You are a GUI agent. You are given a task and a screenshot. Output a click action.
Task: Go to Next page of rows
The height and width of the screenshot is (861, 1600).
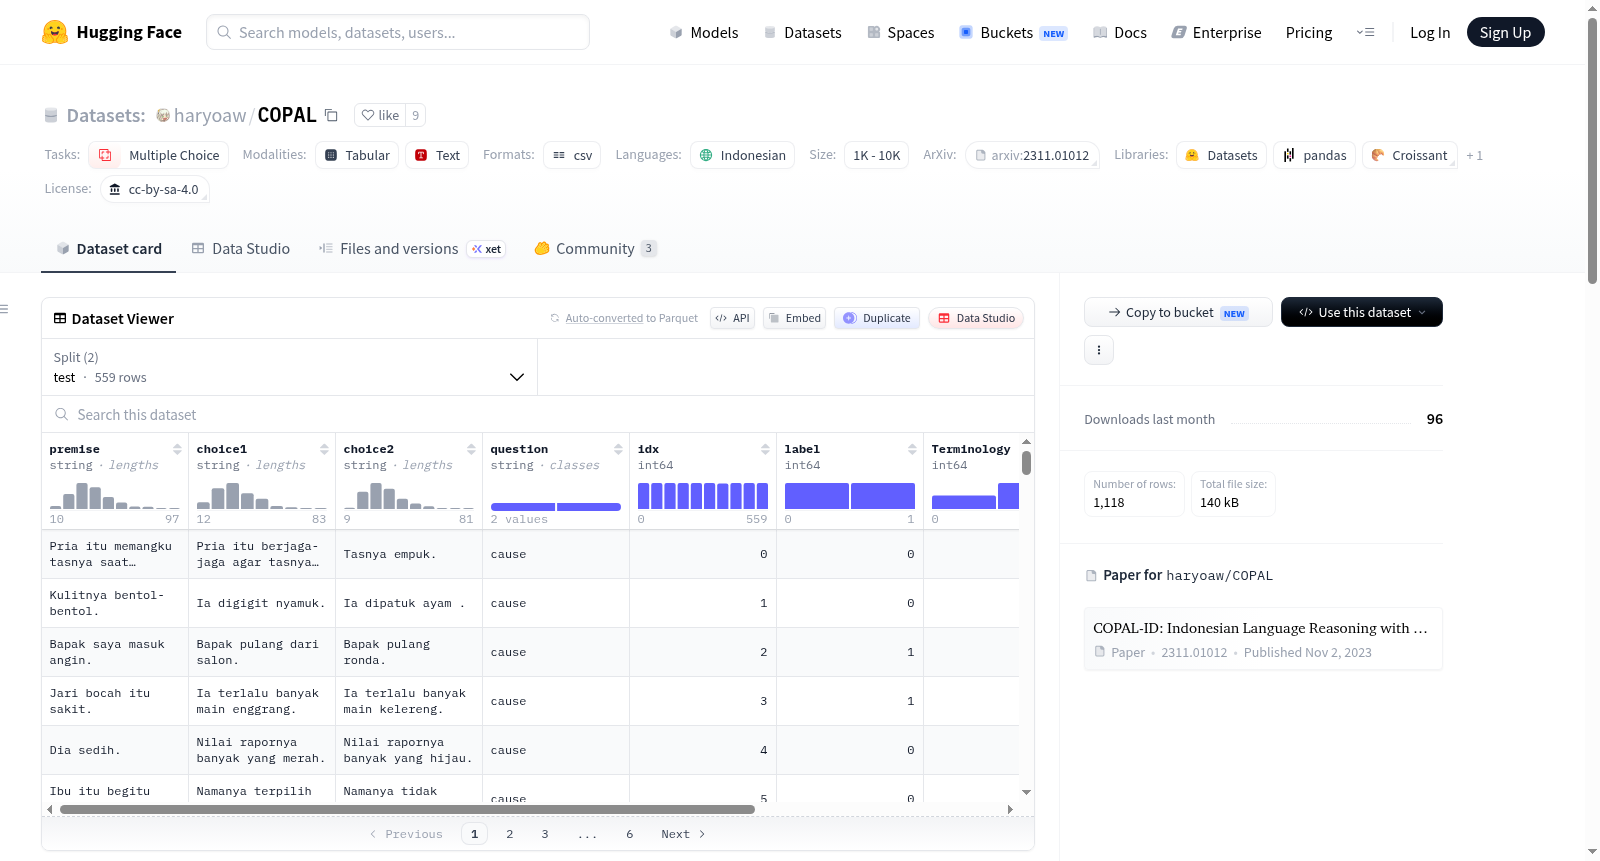[683, 834]
